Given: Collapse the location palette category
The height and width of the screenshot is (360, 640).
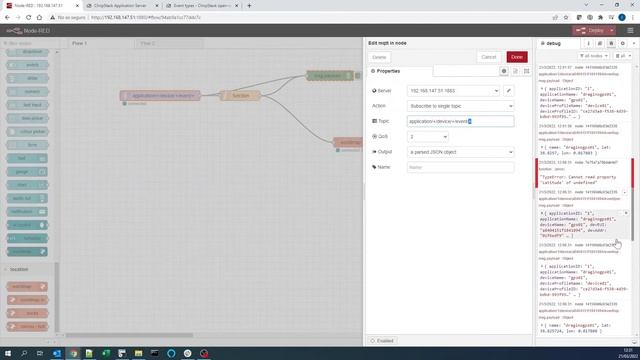Looking at the screenshot, I should tap(19, 269).
